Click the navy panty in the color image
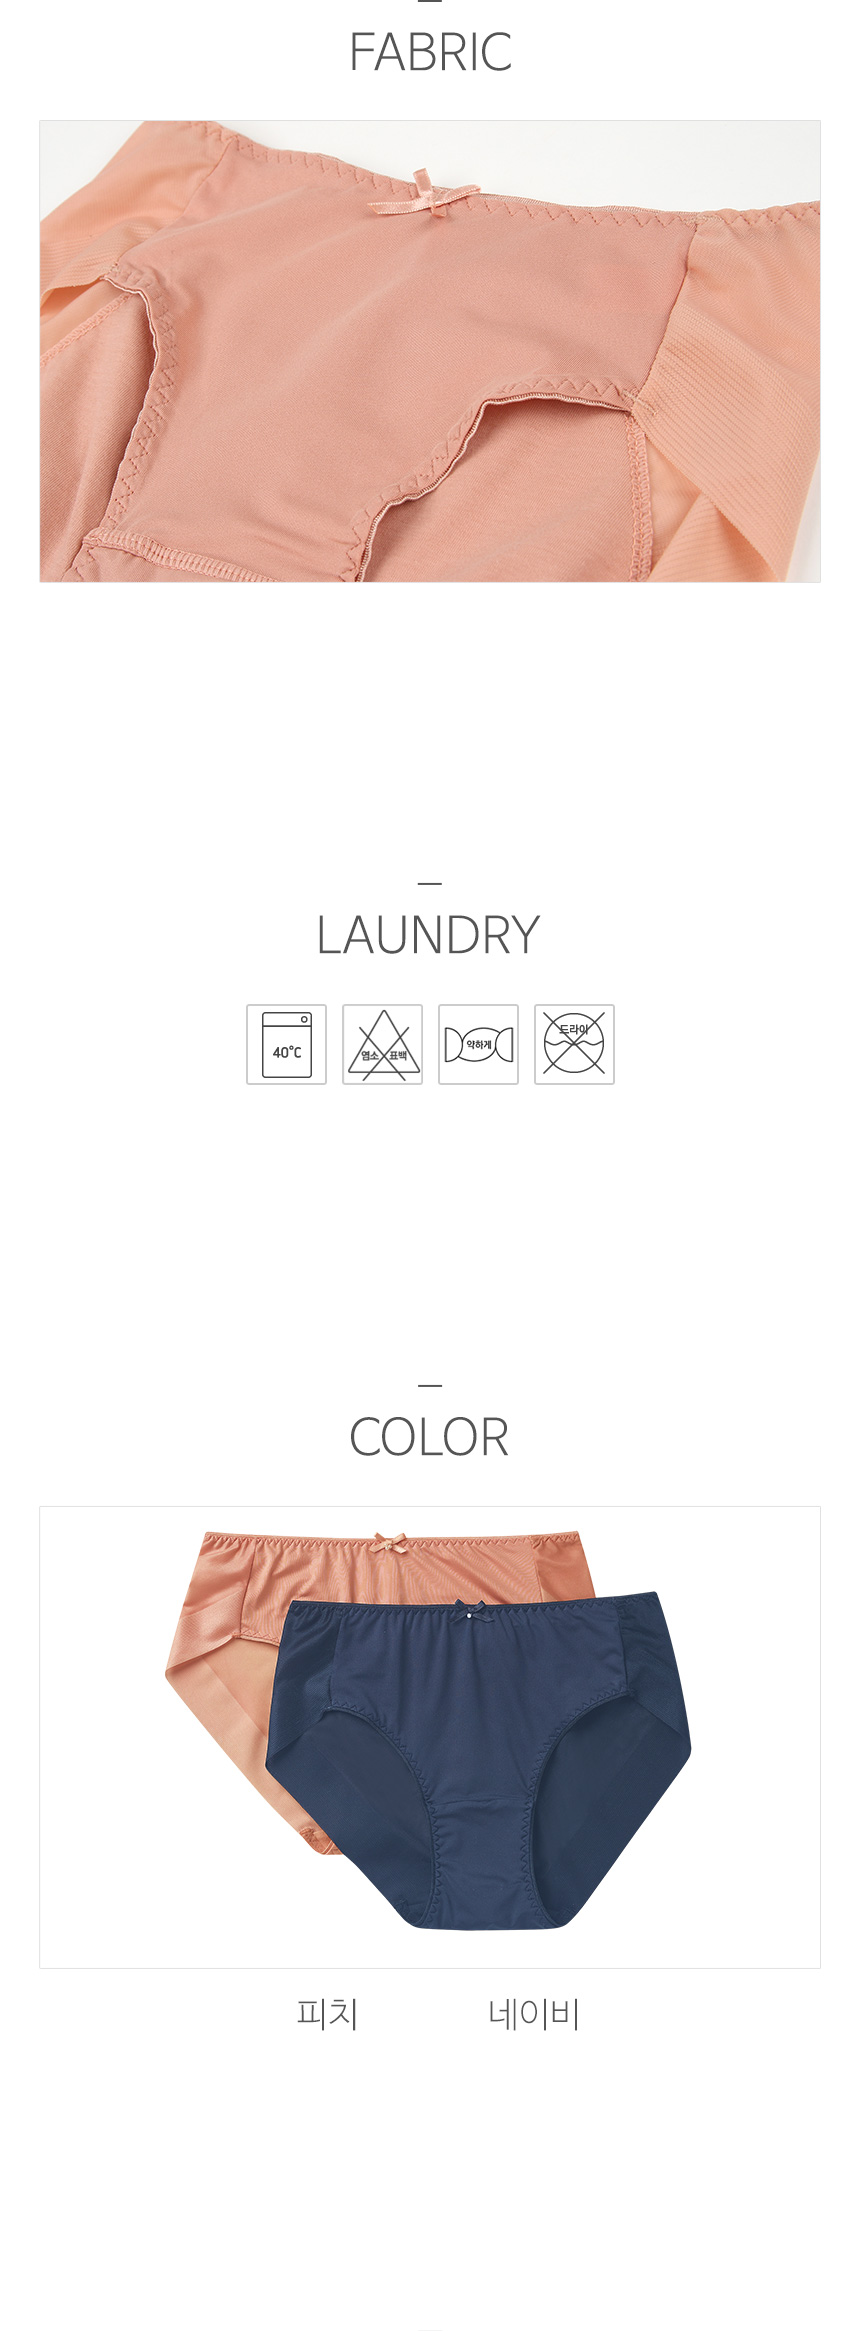The height and width of the screenshot is (2331, 860). point(478,1760)
